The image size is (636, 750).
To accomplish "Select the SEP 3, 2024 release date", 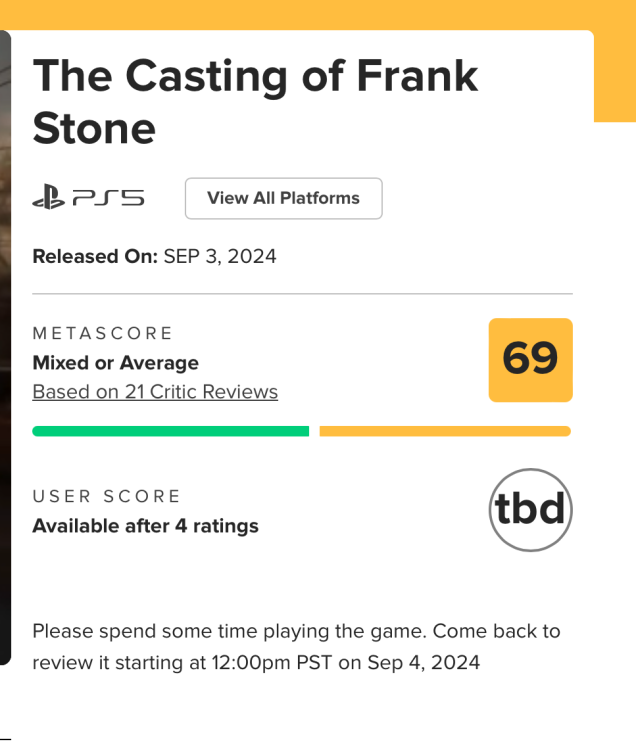I will click(x=220, y=256).
